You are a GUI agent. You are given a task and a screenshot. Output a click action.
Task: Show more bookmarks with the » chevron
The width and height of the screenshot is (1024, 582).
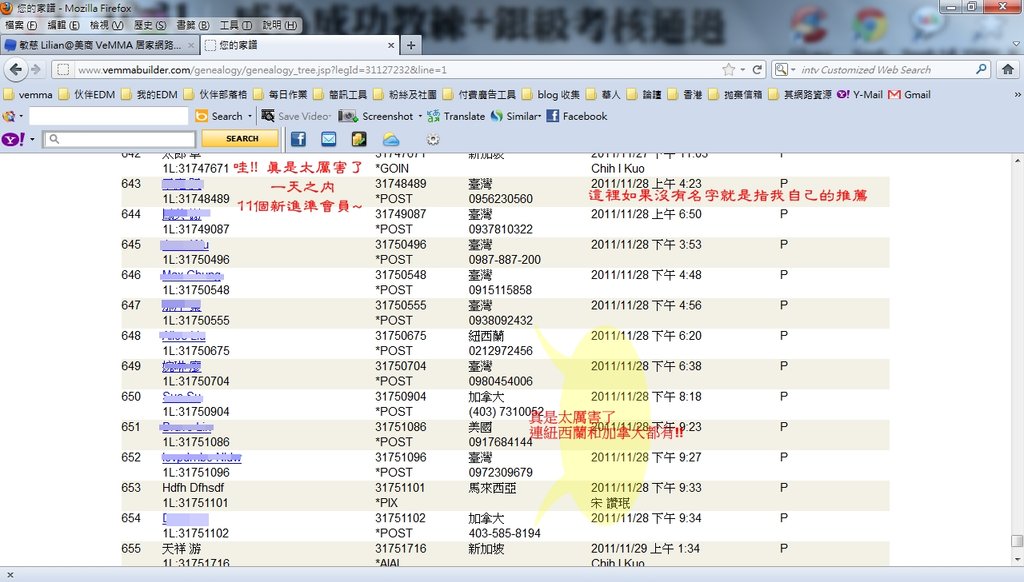pos(1017,95)
